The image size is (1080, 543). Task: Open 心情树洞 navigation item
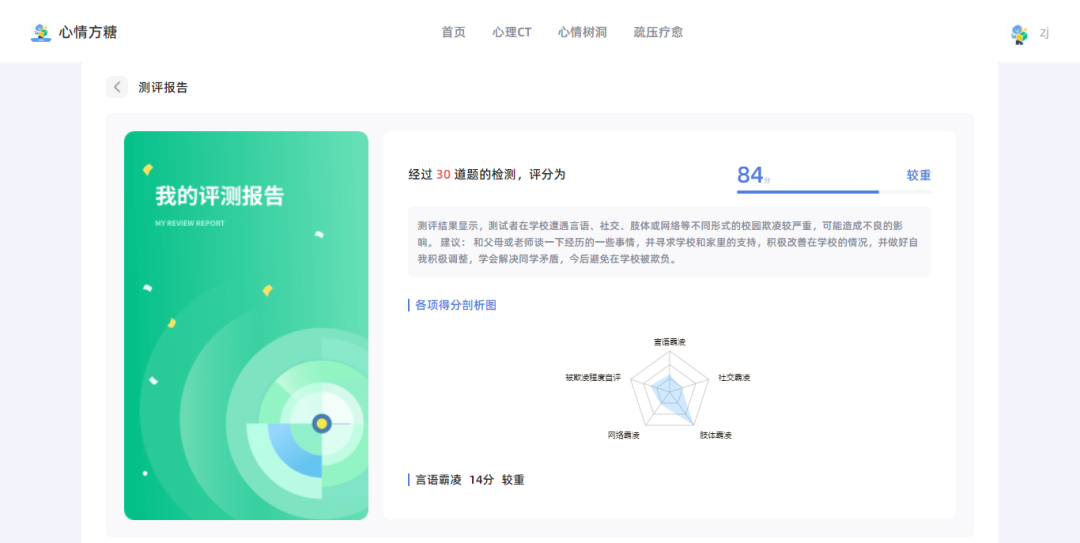582,32
